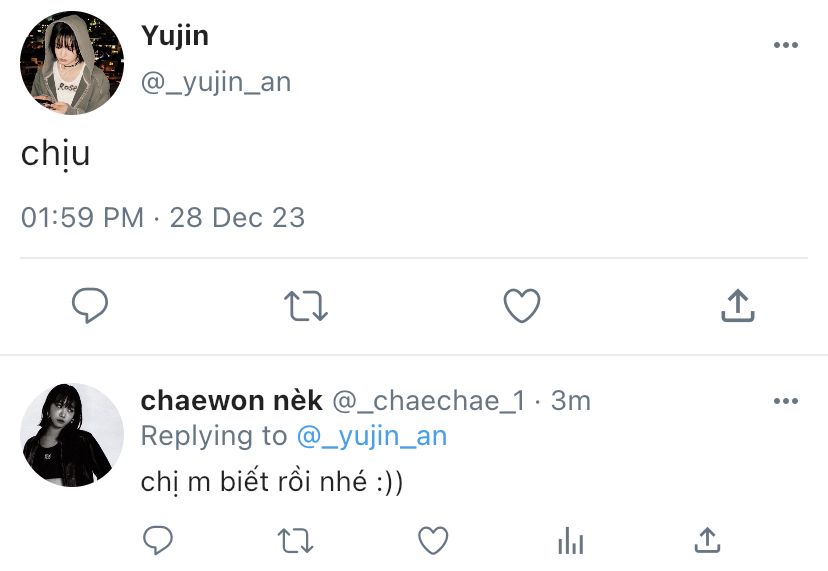
Task: Open Yujin's profile picture
Action: coord(72,63)
